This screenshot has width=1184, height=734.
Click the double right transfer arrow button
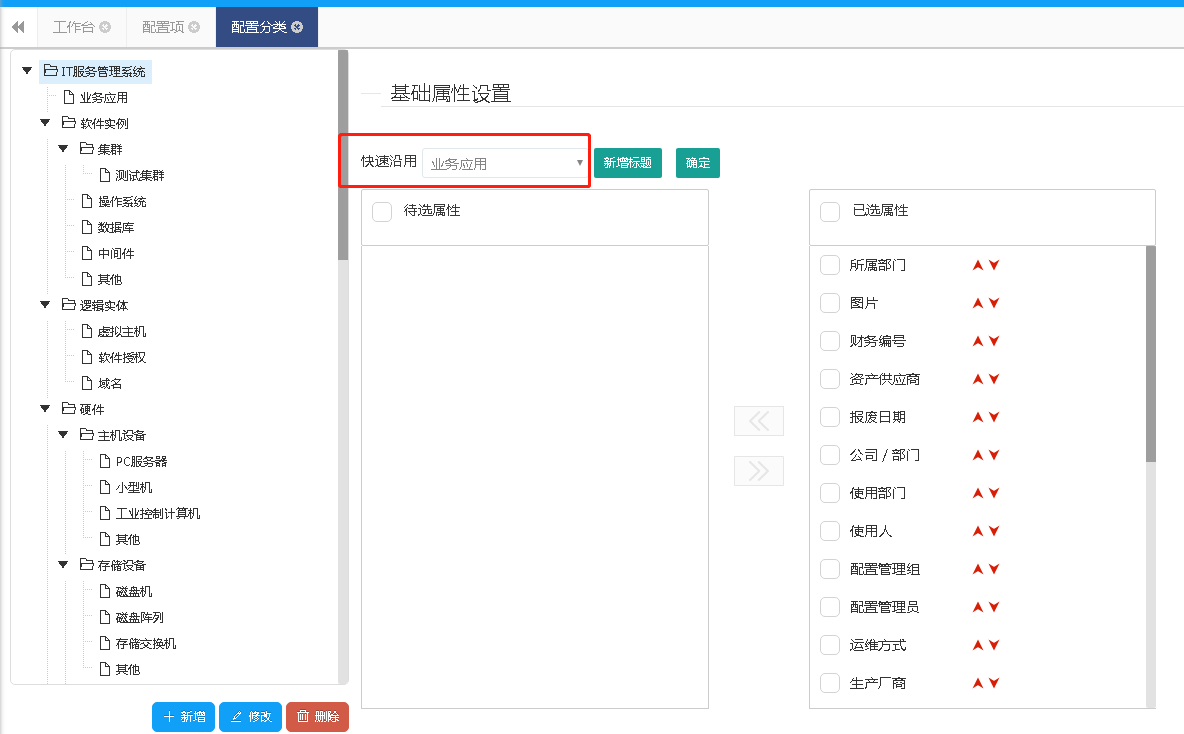pyautogui.click(x=758, y=471)
